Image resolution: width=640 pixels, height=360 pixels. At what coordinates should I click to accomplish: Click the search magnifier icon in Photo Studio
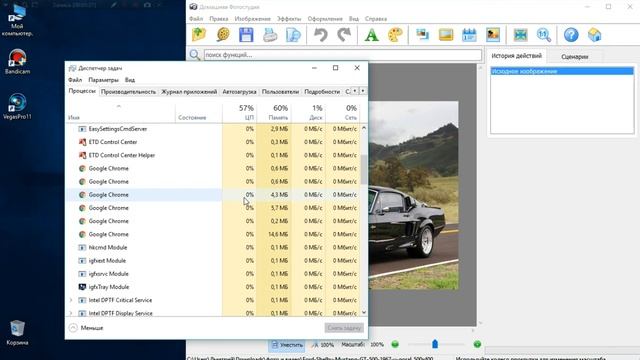coord(195,55)
